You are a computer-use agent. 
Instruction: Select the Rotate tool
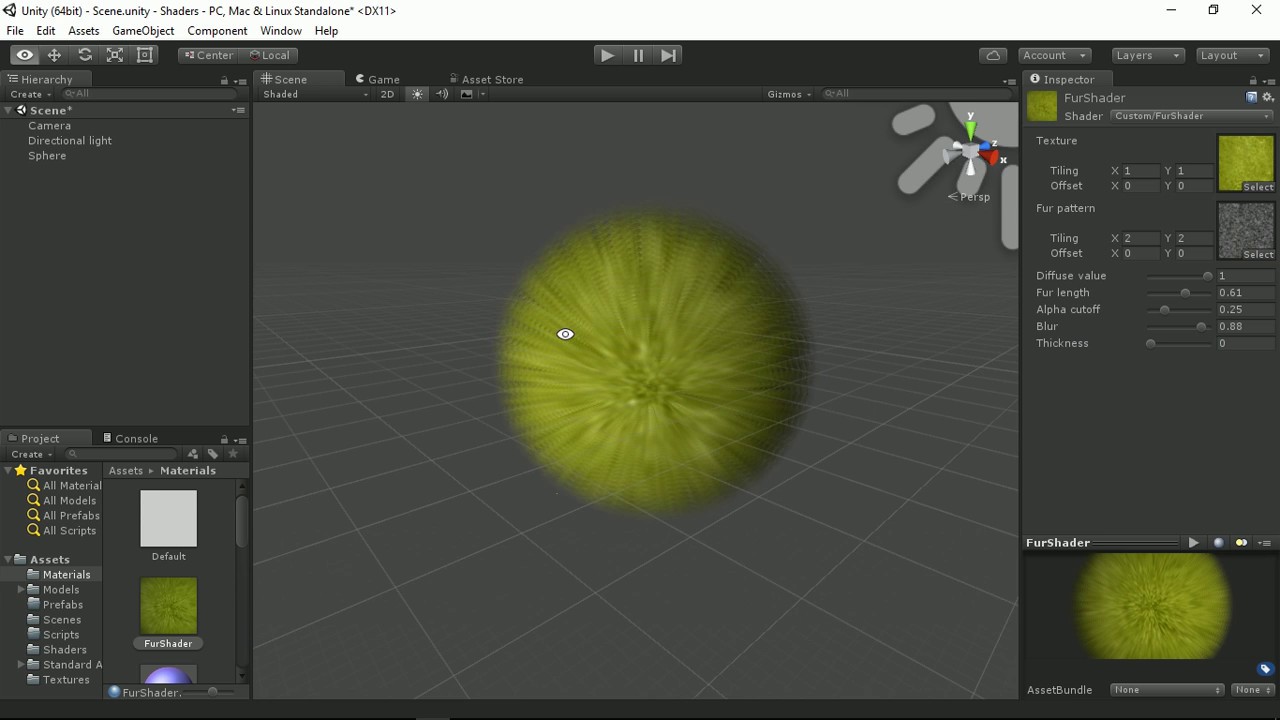(x=85, y=55)
